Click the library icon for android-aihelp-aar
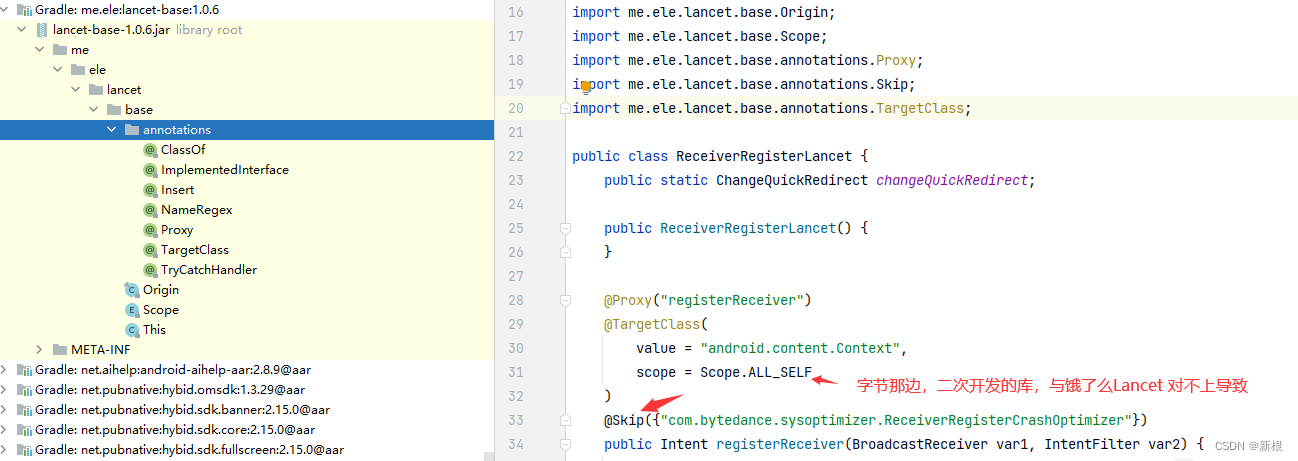The width and height of the screenshot is (1298, 461). 24,370
